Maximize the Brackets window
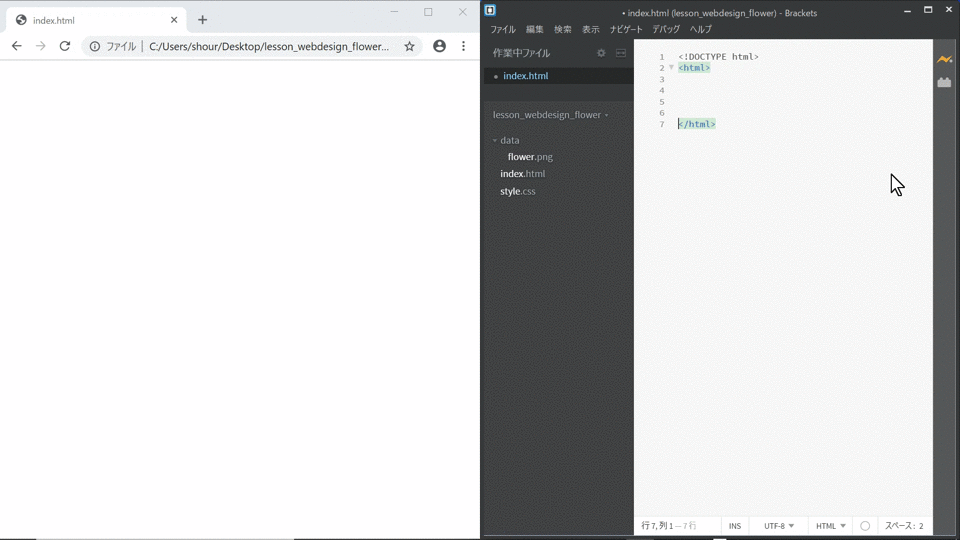 coord(928,10)
